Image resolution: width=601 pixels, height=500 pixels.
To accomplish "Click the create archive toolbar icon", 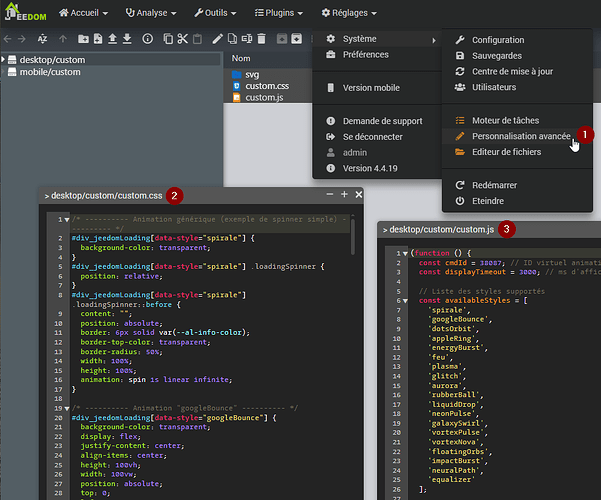I will pos(296,39).
